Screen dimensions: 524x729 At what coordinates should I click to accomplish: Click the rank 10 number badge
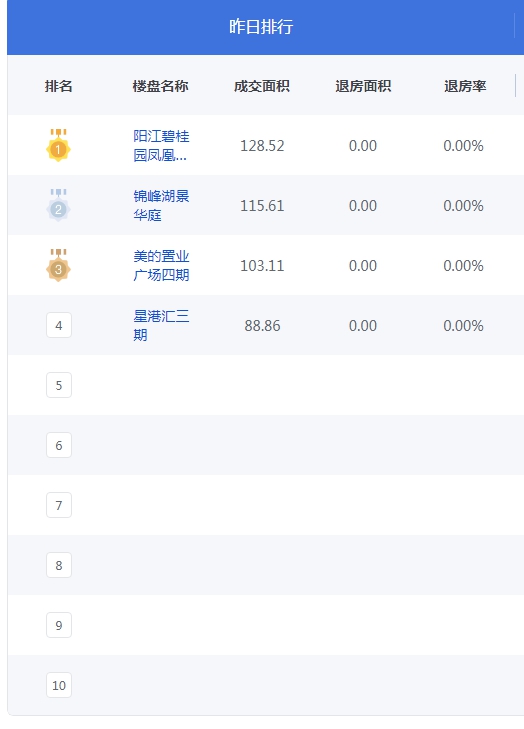(59, 685)
